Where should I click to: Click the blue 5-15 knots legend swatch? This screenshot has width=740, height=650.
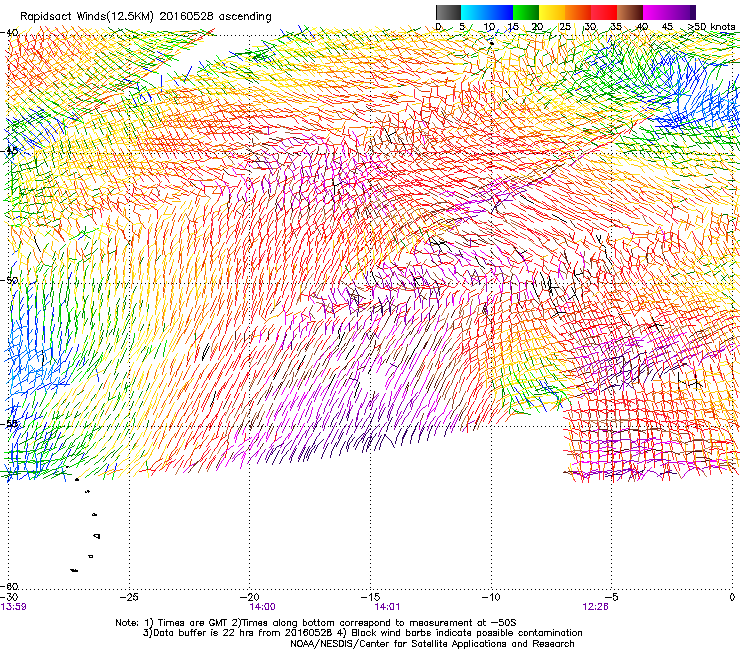pyautogui.click(x=487, y=12)
